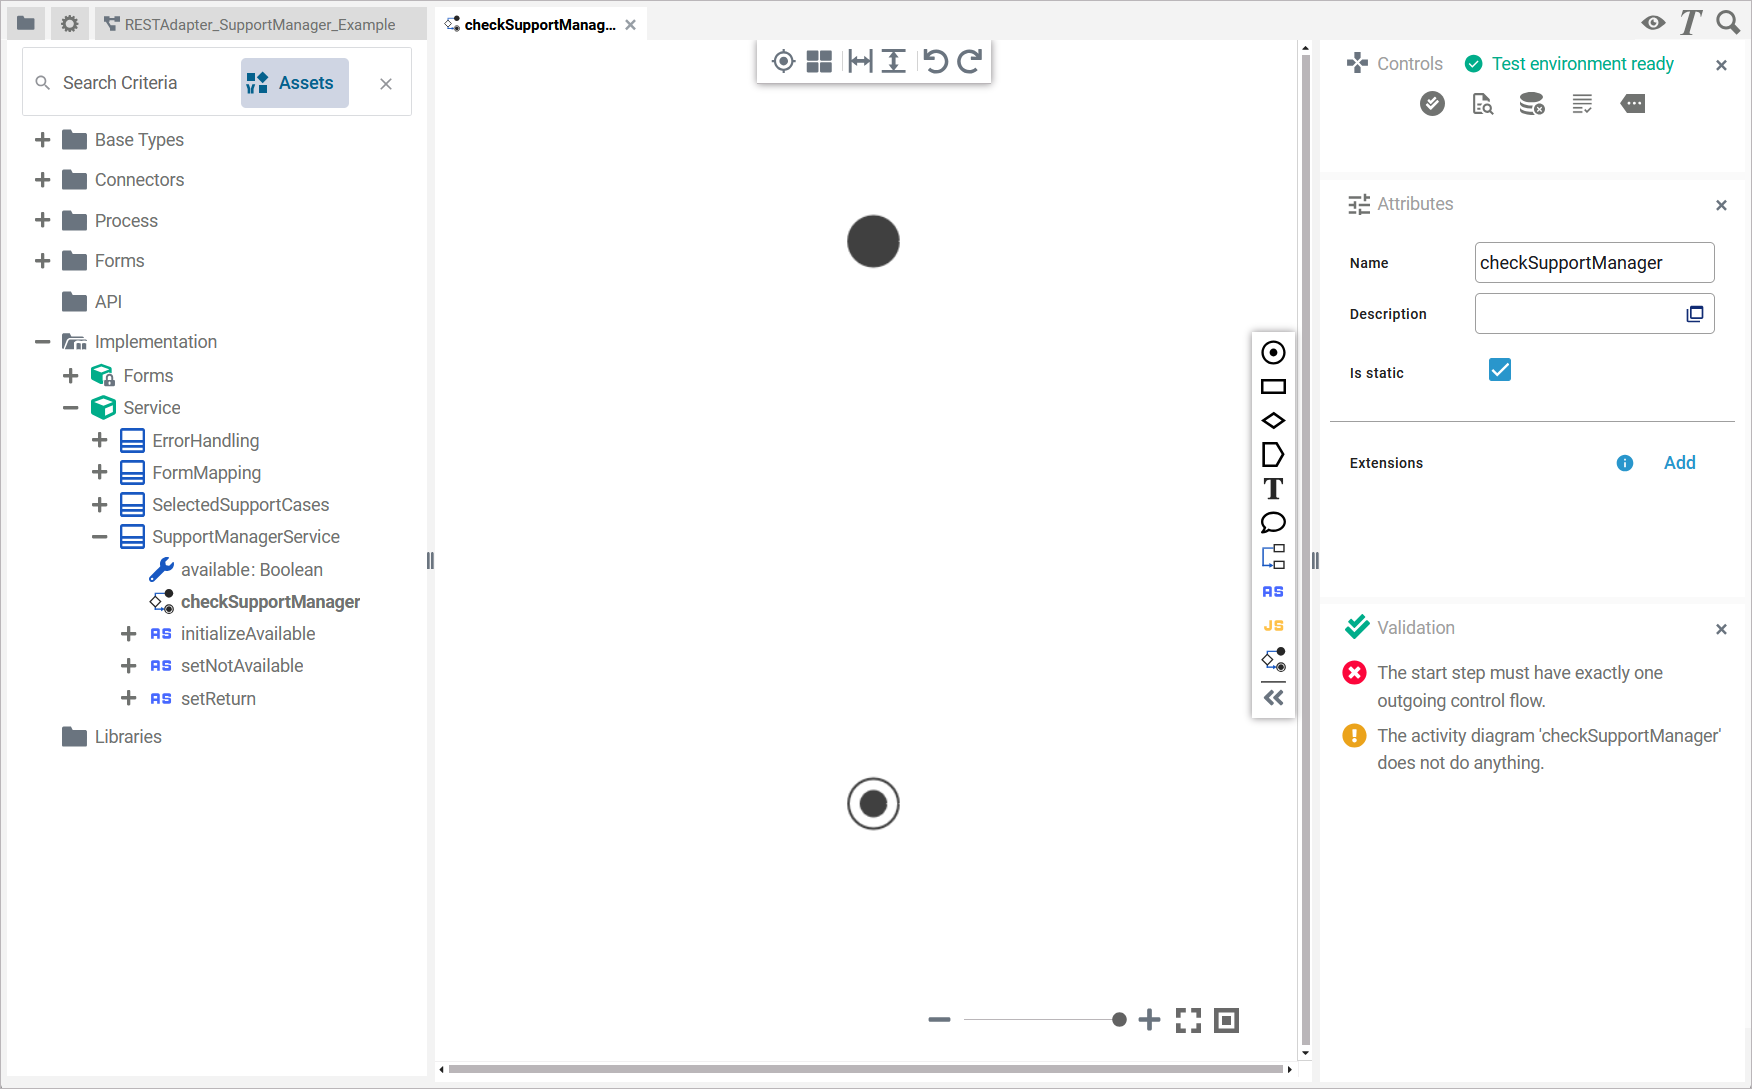Click the Undo icon above canvas
1752x1089 pixels.
(x=935, y=61)
